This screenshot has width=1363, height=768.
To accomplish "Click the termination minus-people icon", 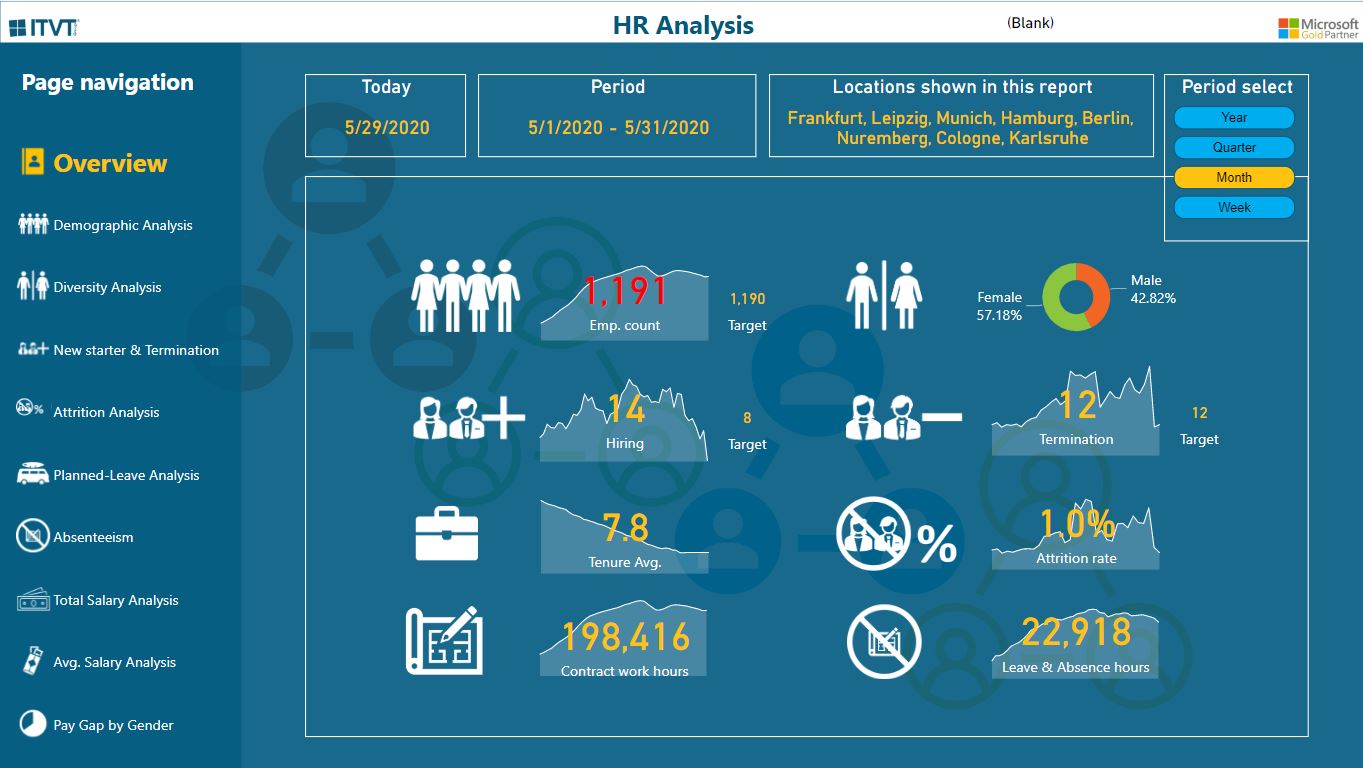I will point(904,416).
